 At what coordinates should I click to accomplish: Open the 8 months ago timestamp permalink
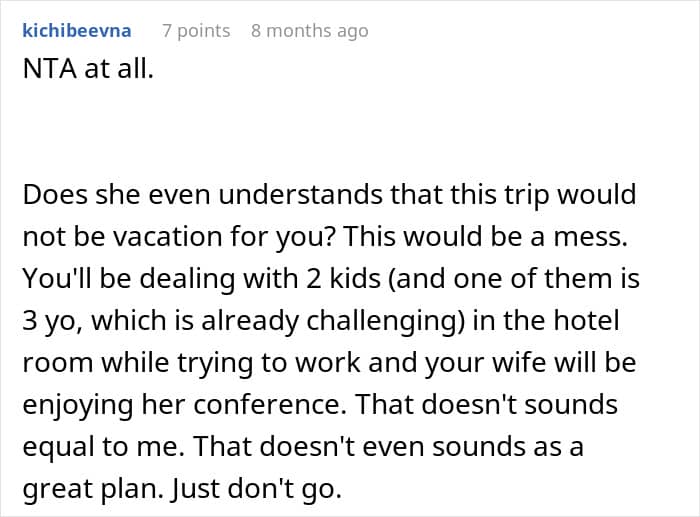pos(310,31)
